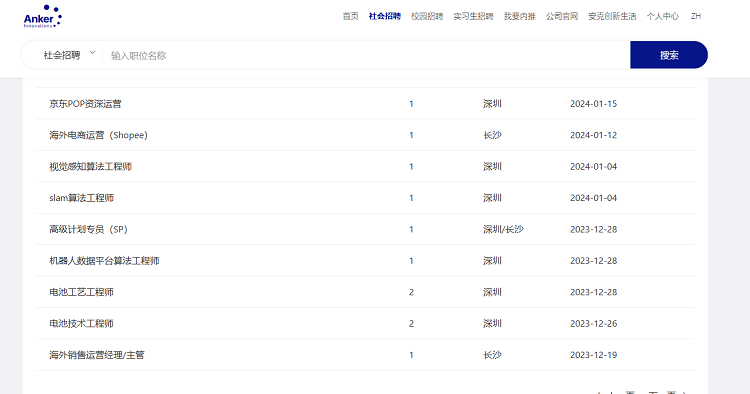Image resolution: width=750 pixels, height=394 pixels.
Task: Expand the 社会招聘 search type dropdown
Action: click(x=69, y=55)
